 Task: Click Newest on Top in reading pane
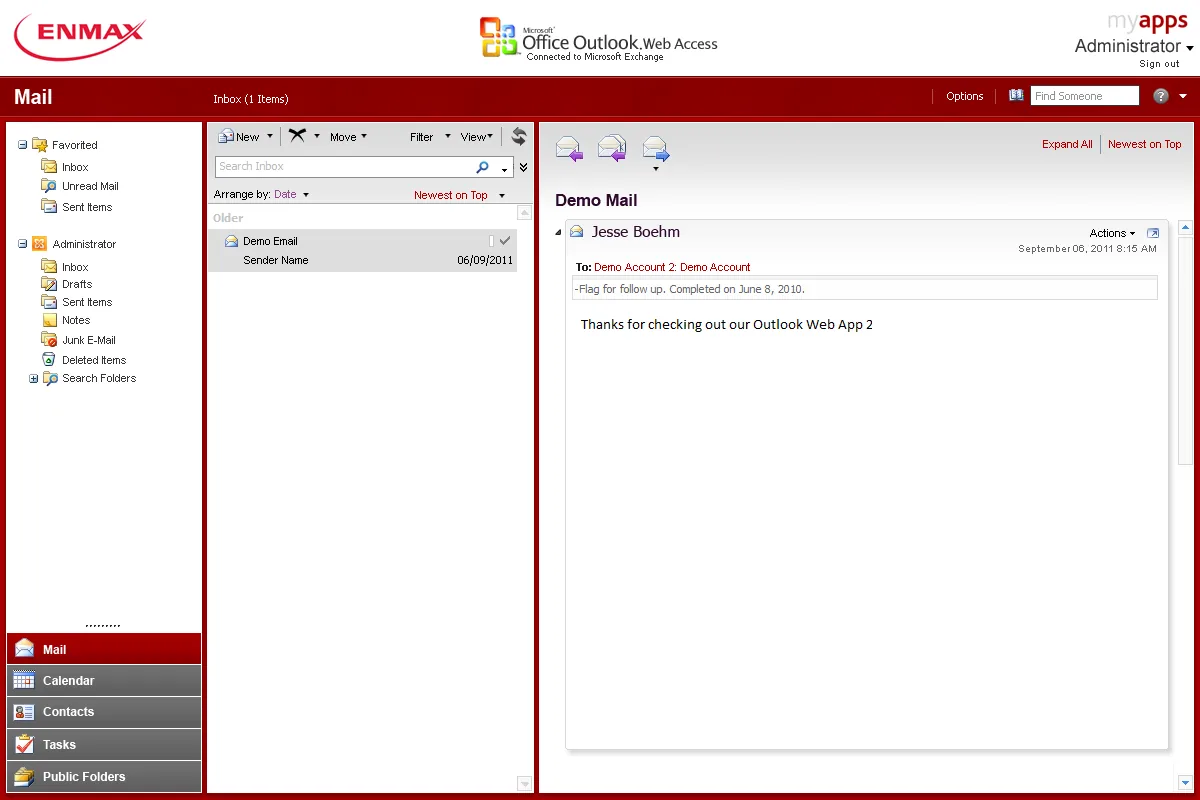tap(1144, 144)
